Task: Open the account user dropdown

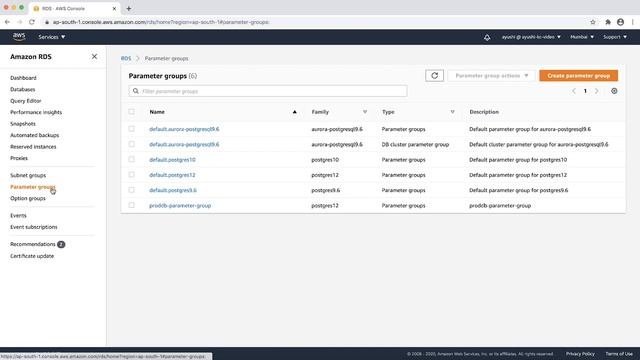Action: coord(531,37)
